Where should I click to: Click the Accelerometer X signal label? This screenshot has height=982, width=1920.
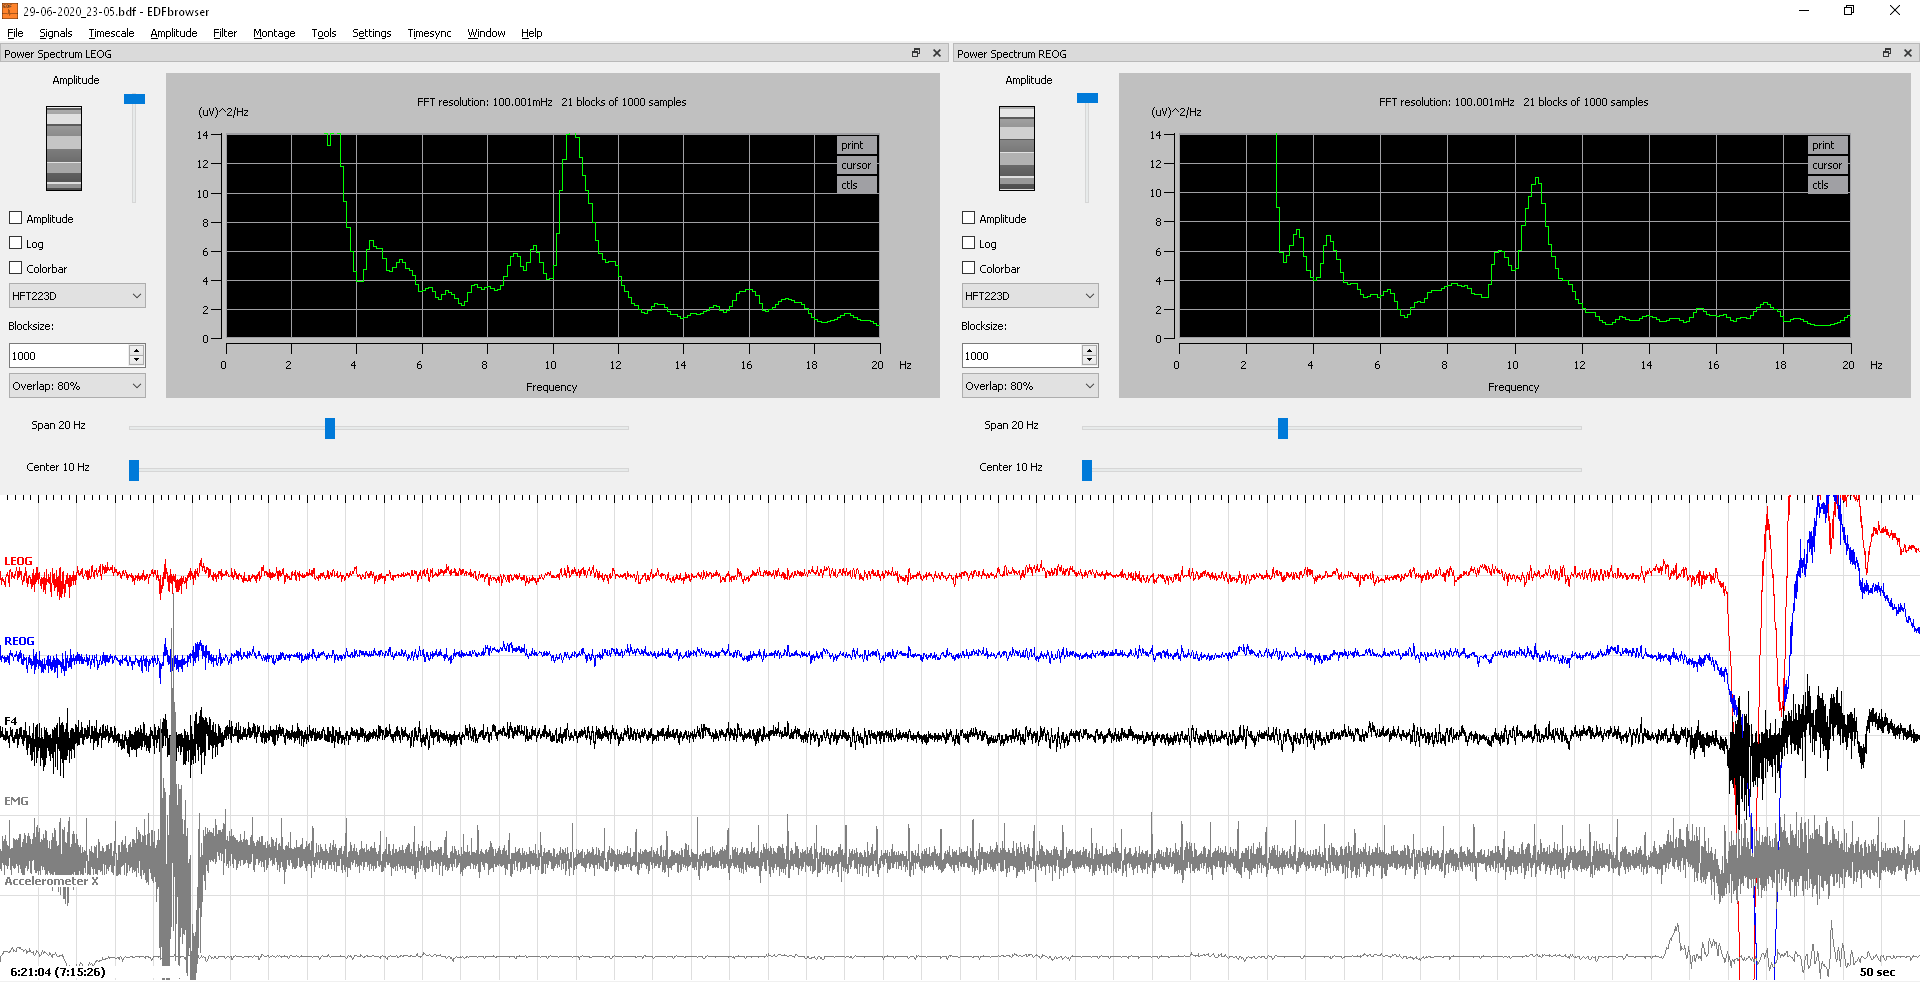click(x=51, y=881)
